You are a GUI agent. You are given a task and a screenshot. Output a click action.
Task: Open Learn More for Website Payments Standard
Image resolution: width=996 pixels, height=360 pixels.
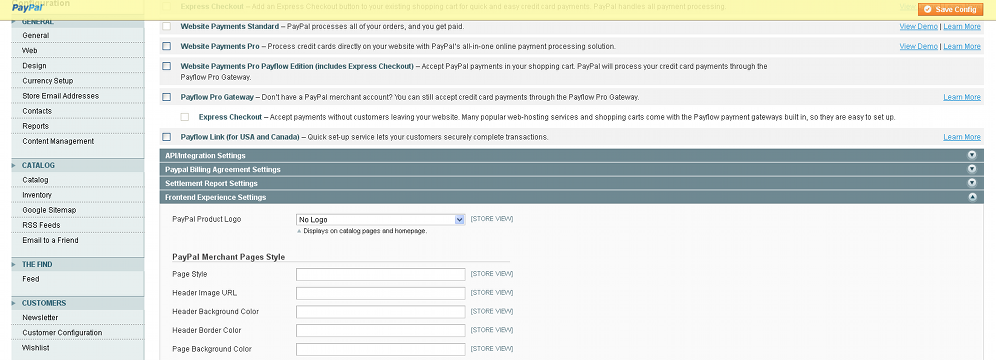click(x=962, y=27)
